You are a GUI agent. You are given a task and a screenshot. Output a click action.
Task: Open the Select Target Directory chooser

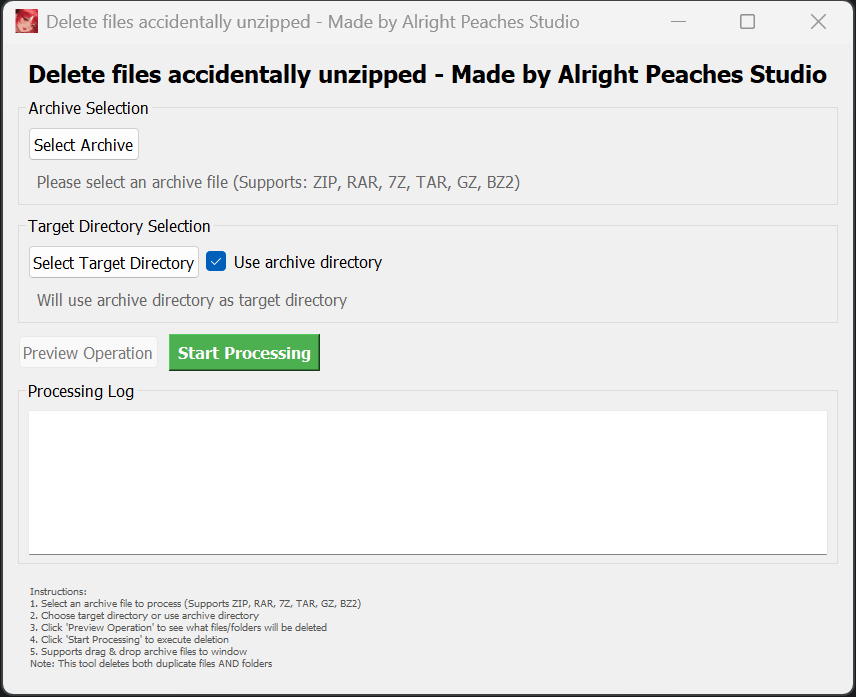coord(113,263)
